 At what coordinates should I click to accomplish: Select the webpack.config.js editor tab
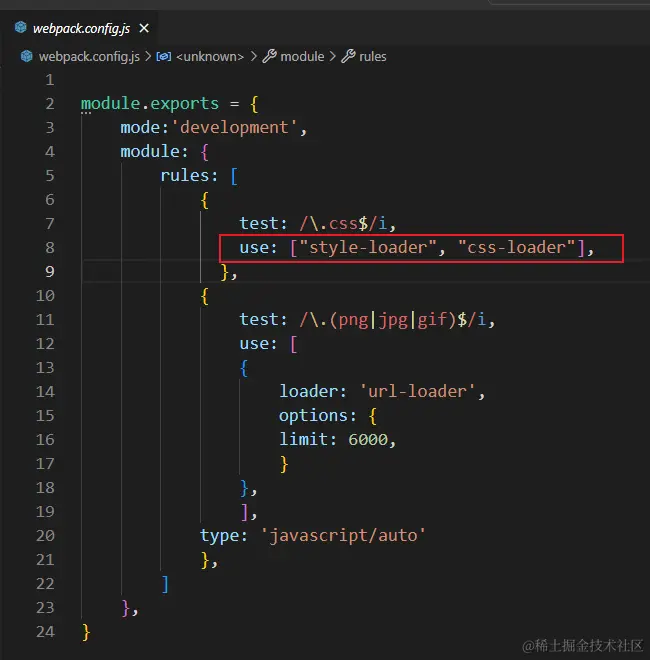pos(80,29)
